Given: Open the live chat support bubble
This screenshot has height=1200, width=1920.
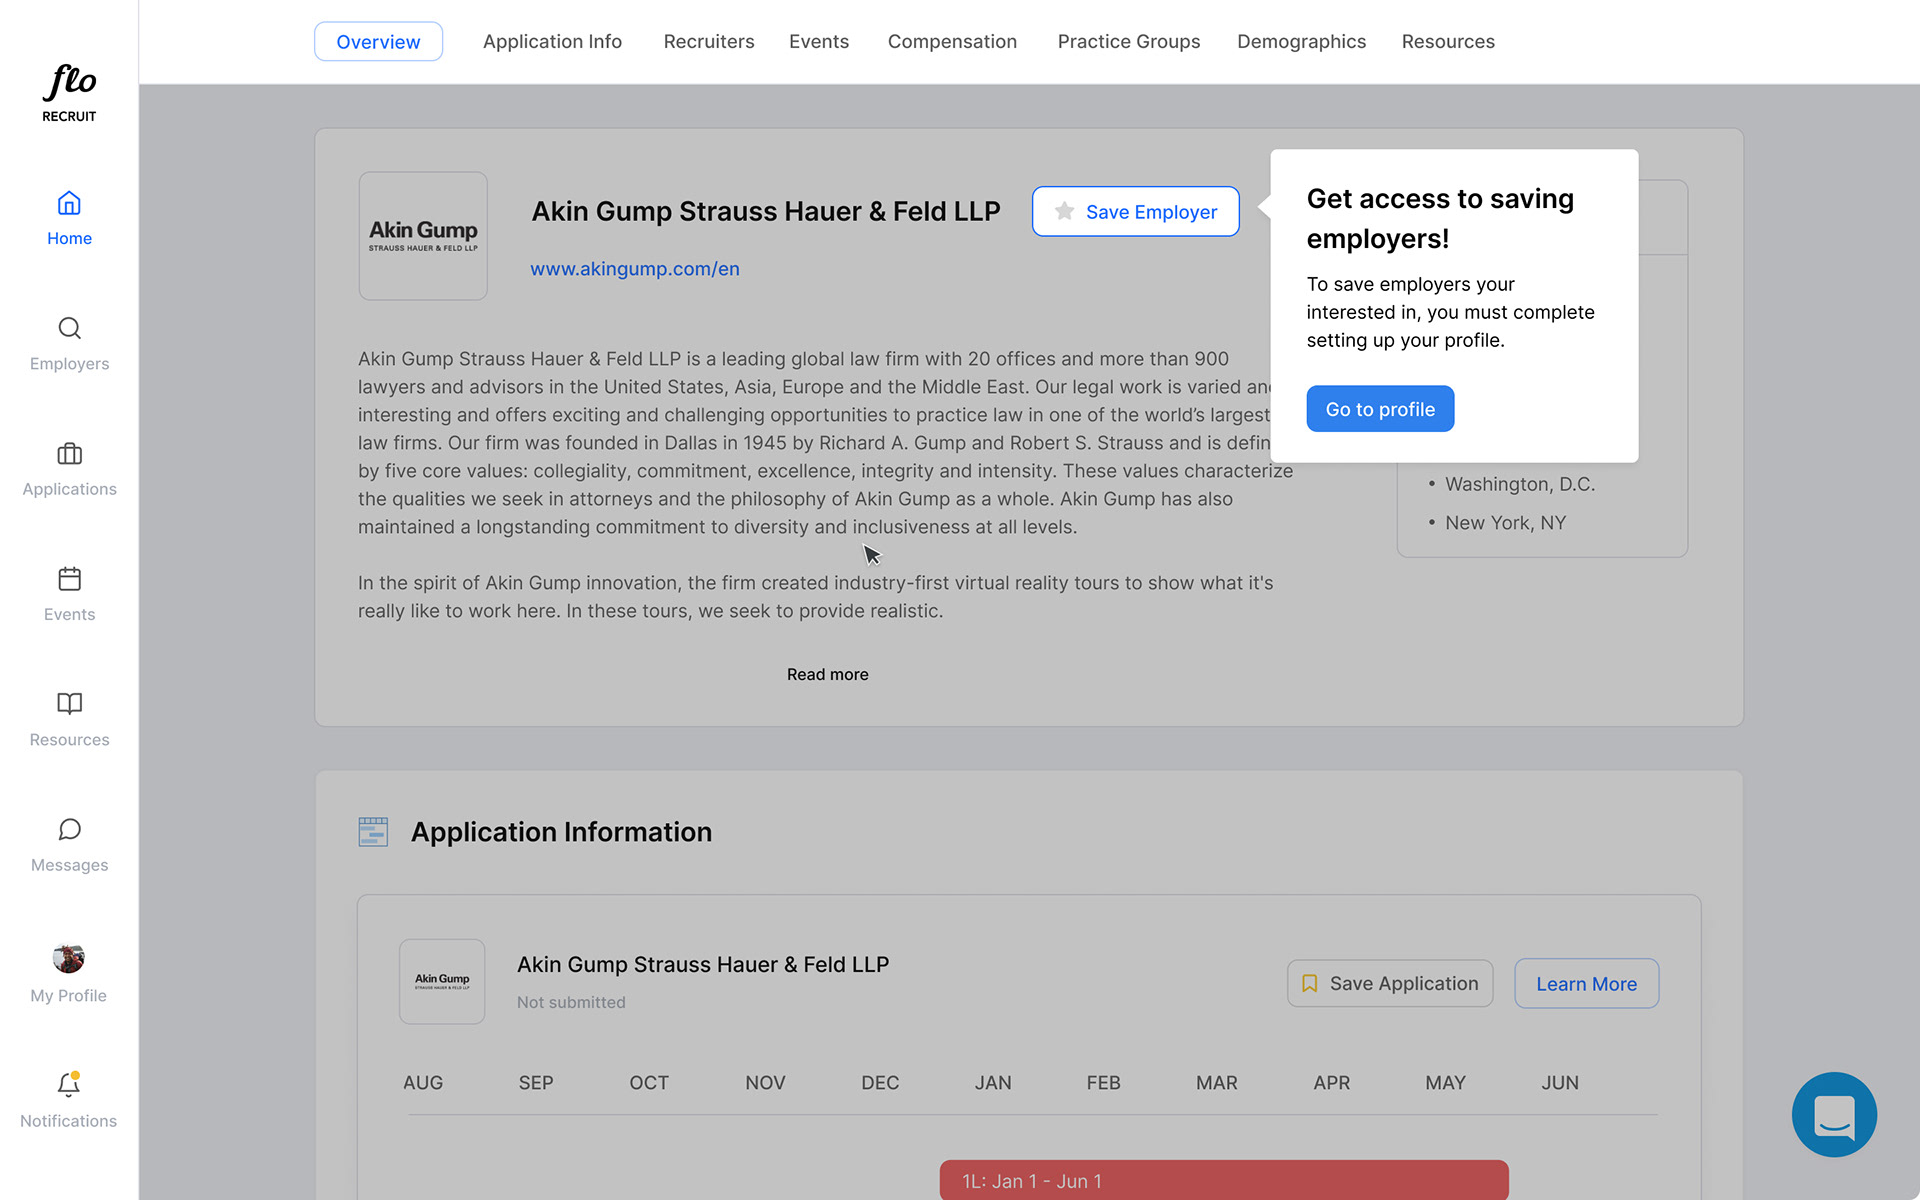Looking at the screenshot, I should [x=1834, y=1114].
